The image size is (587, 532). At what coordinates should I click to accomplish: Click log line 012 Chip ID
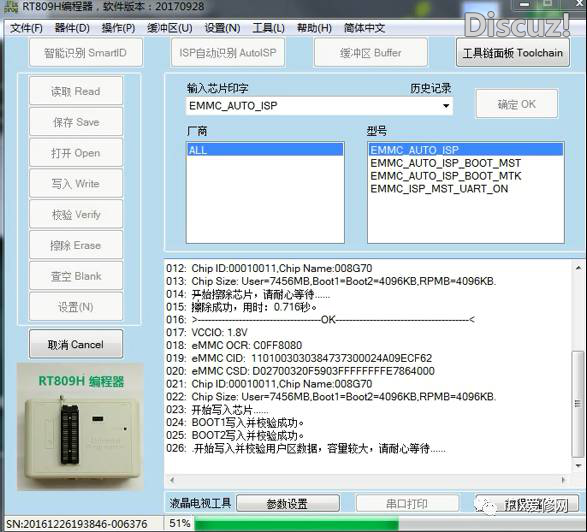coord(269,268)
